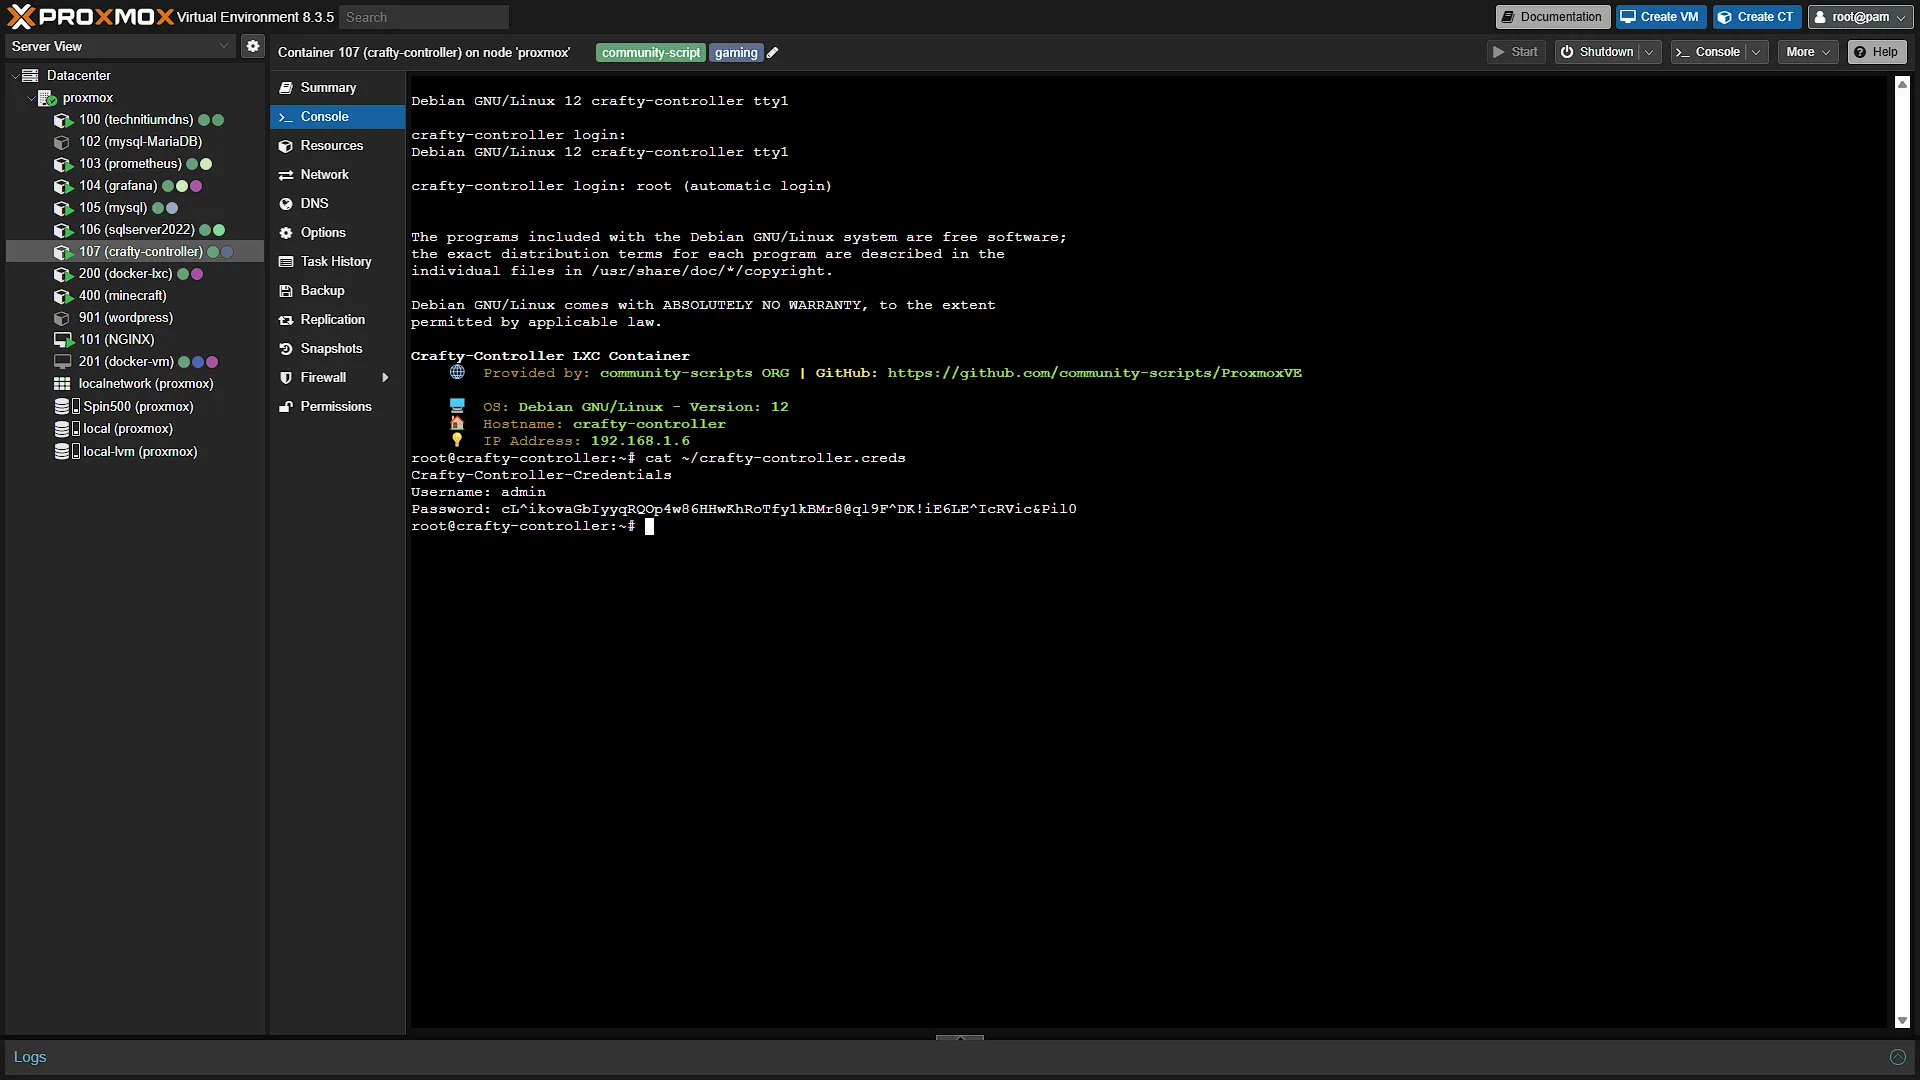This screenshot has width=1920, height=1080.
Task: Open root@pam user menu
Action: [x=1861, y=17]
